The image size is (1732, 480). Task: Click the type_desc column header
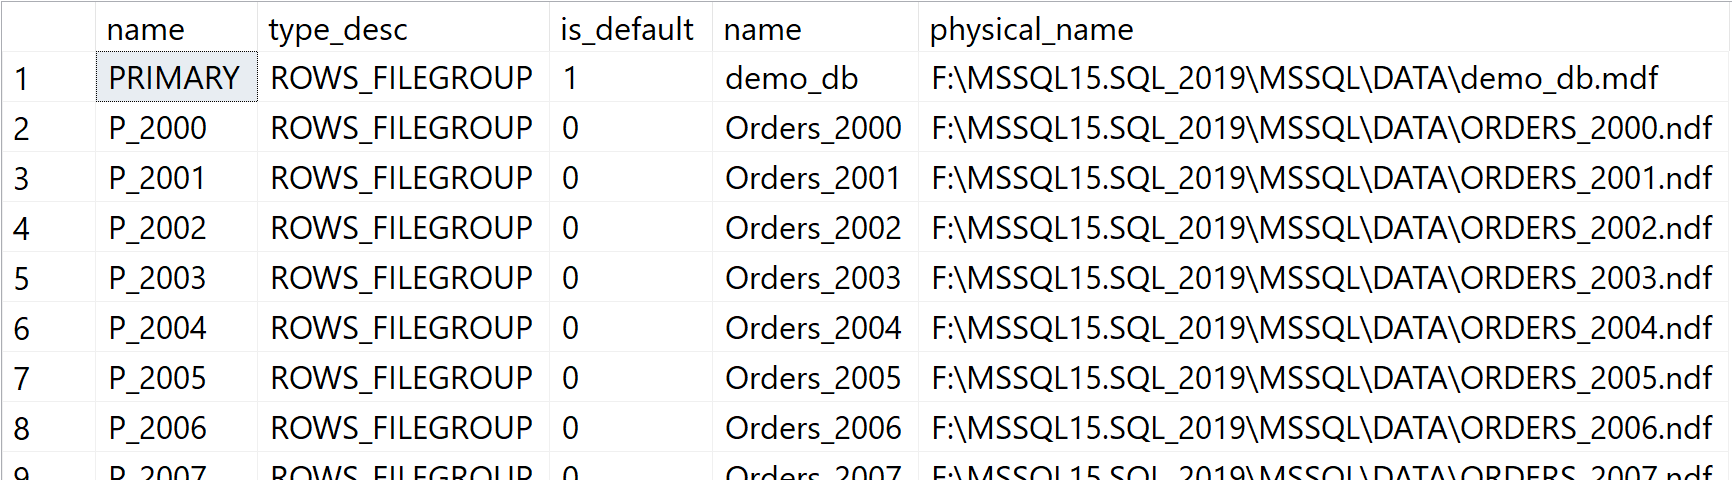(403, 27)
